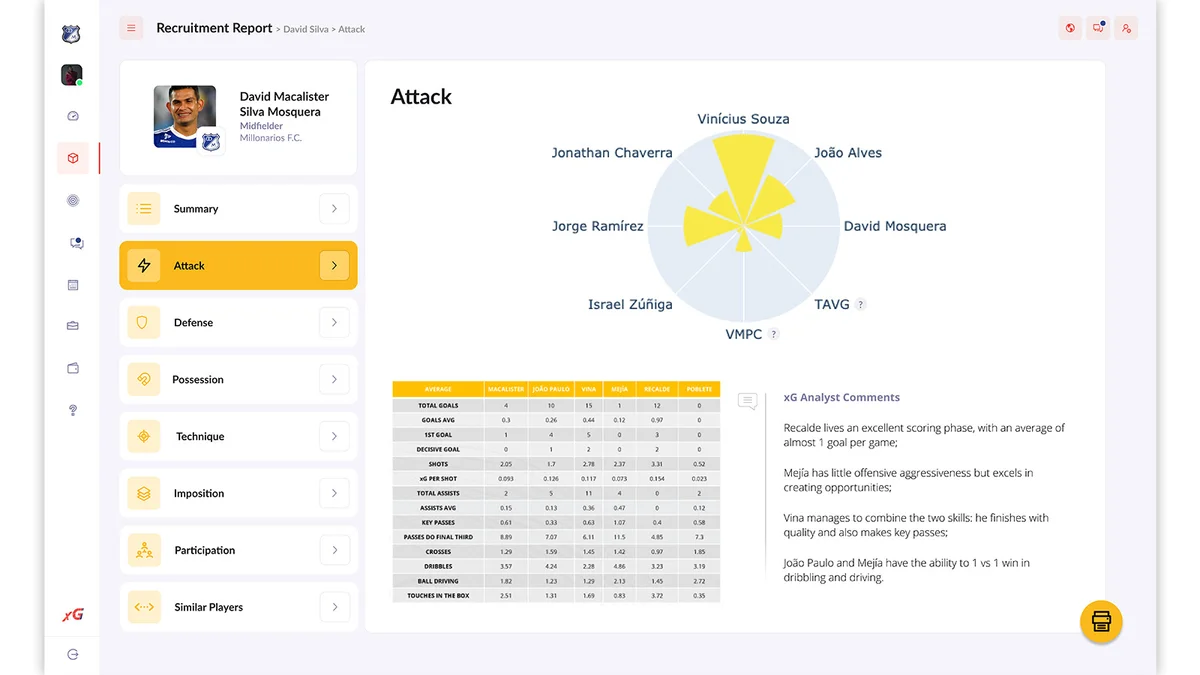Expand the Summary section
Viewport: 1200px width, 675px height.
tap(237, 208)
